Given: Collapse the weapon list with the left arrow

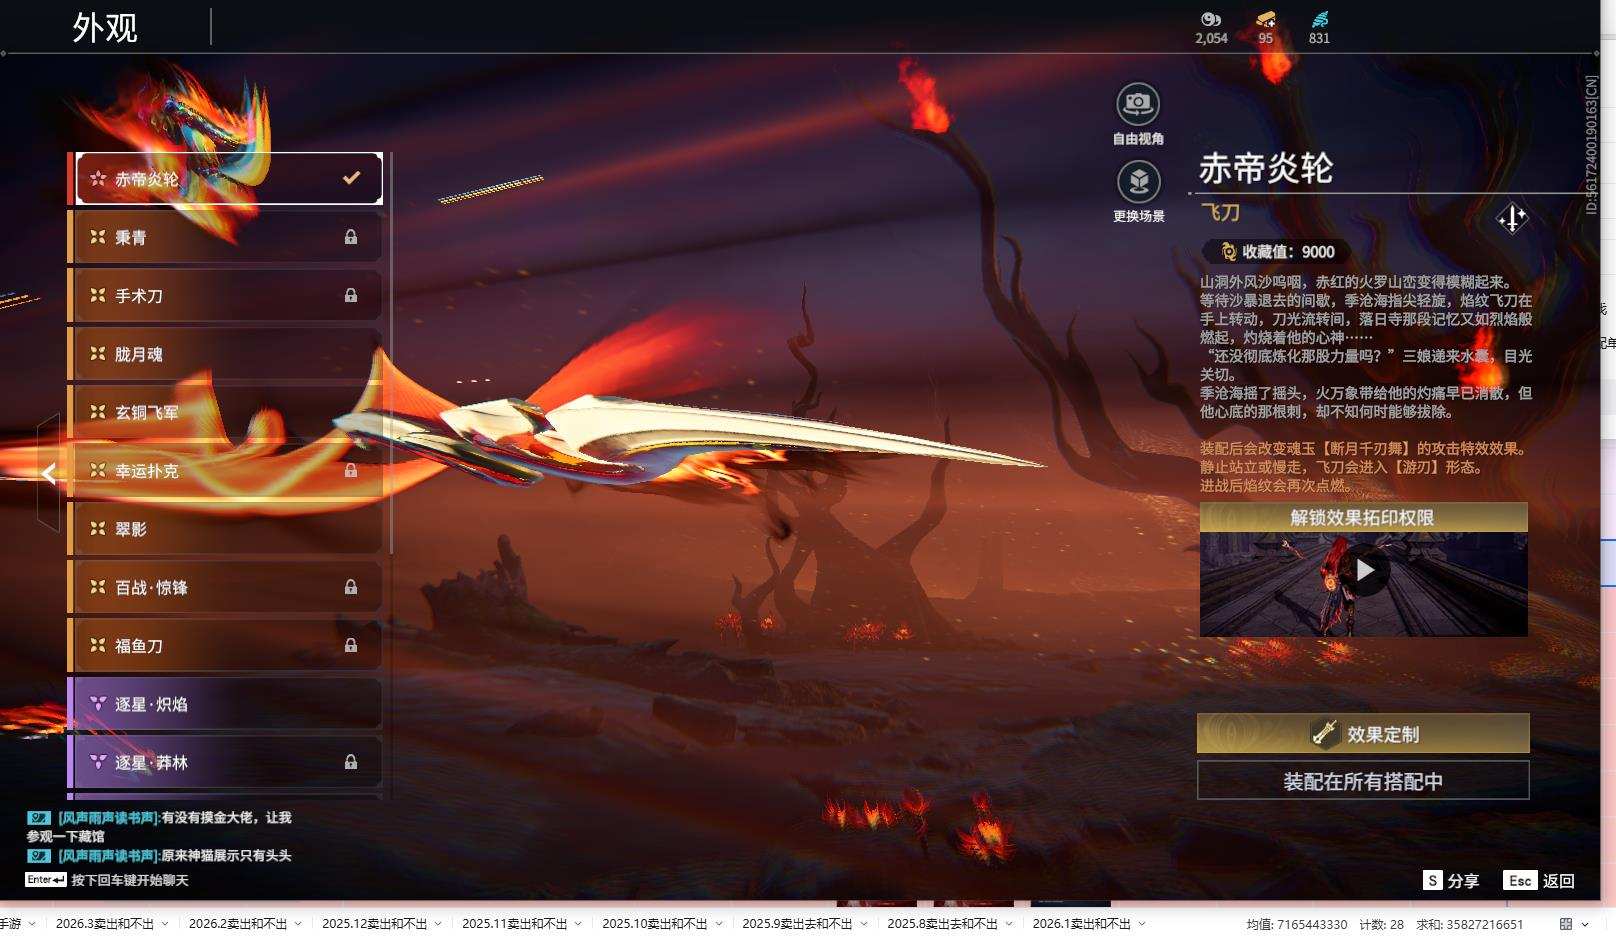Looking at the screenshot, I should pyautogui.click(x=47, y=473).
